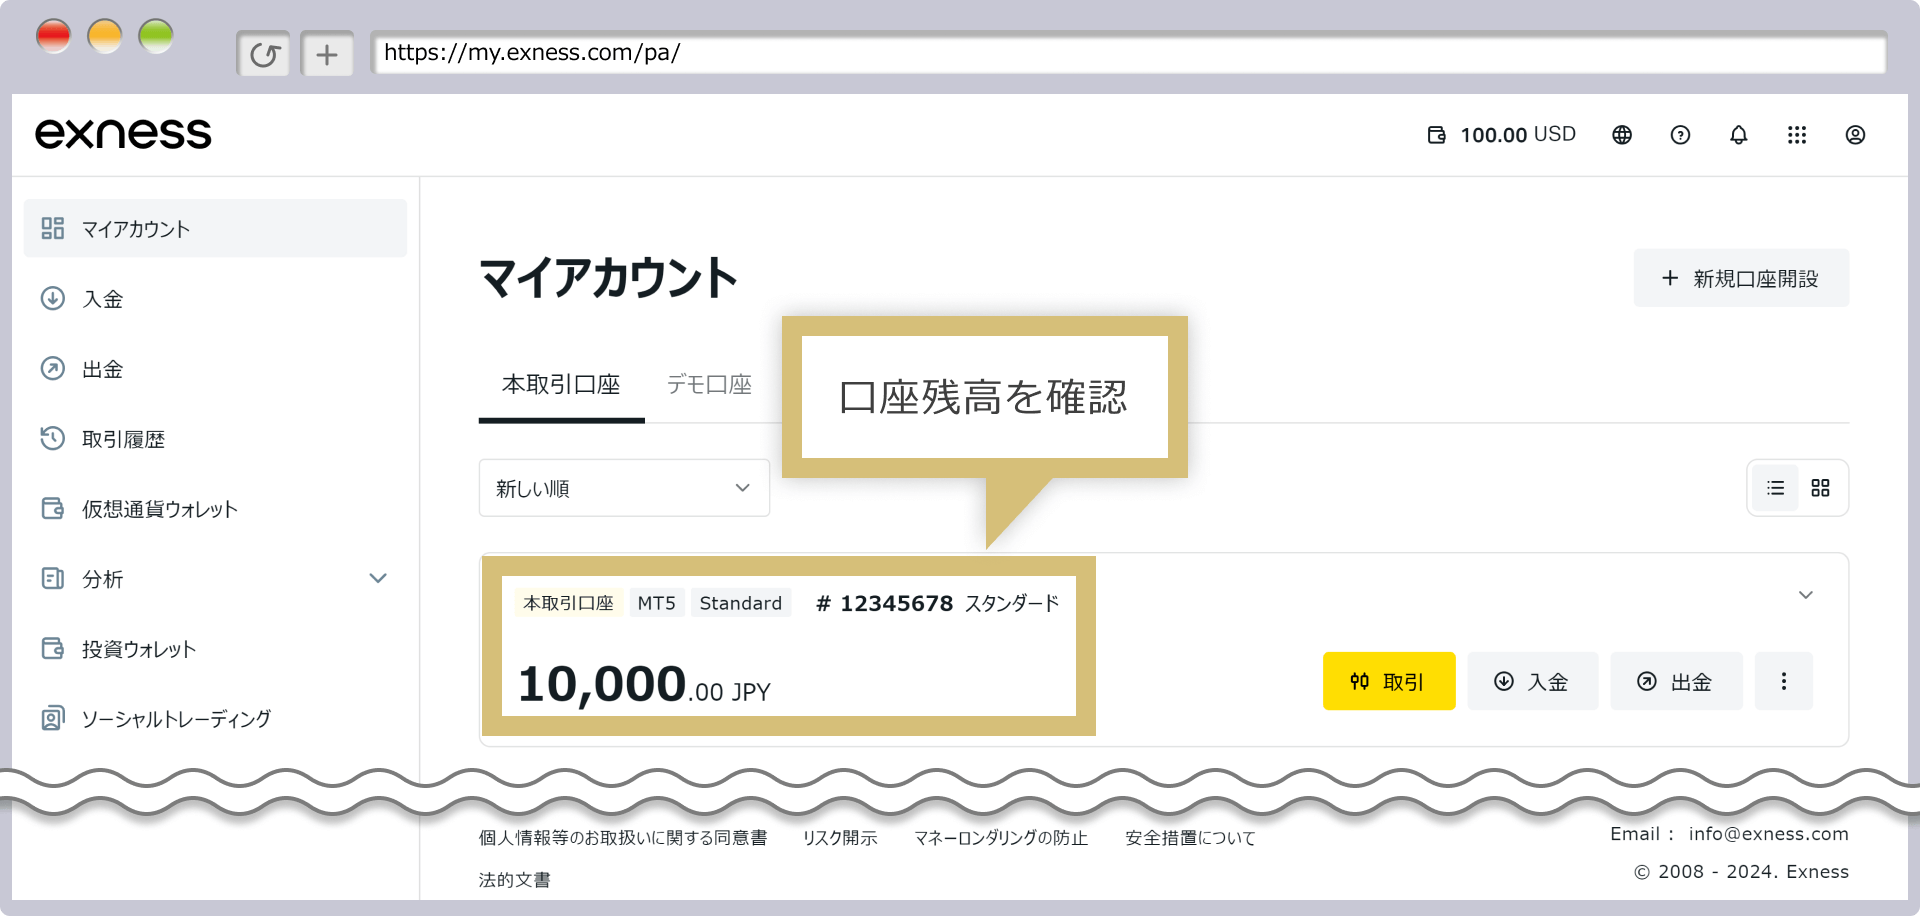Click the info@exness.com email link
Screen dimensions: 1920x916
1768,834
